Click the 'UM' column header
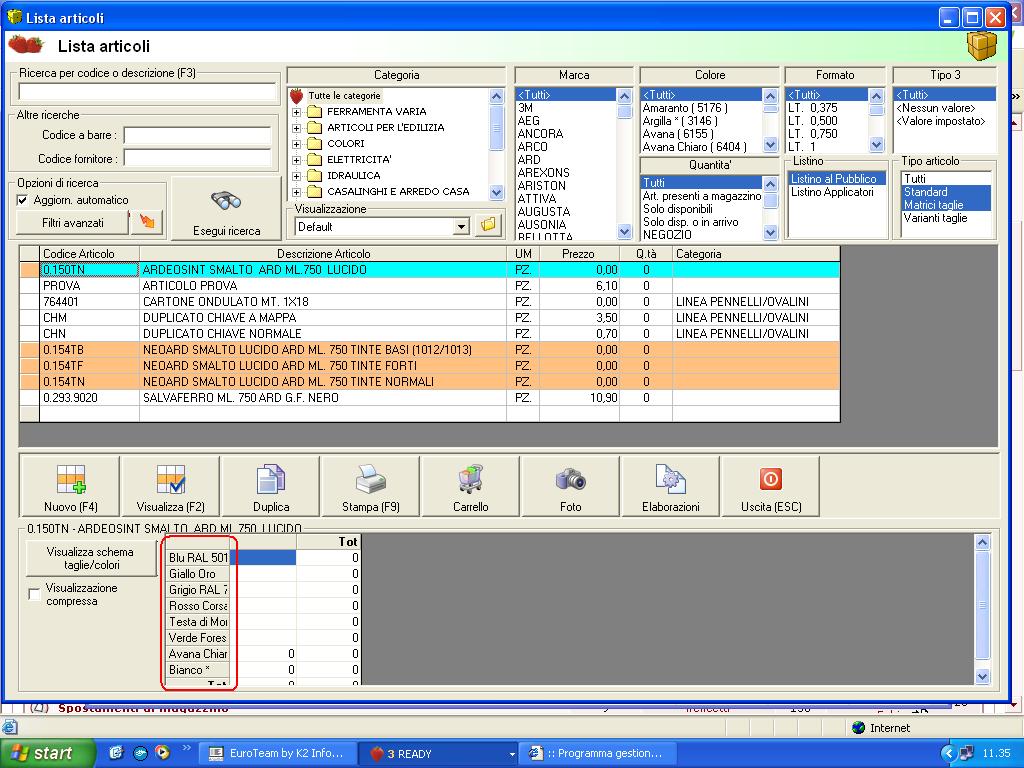 pos(523,254)
